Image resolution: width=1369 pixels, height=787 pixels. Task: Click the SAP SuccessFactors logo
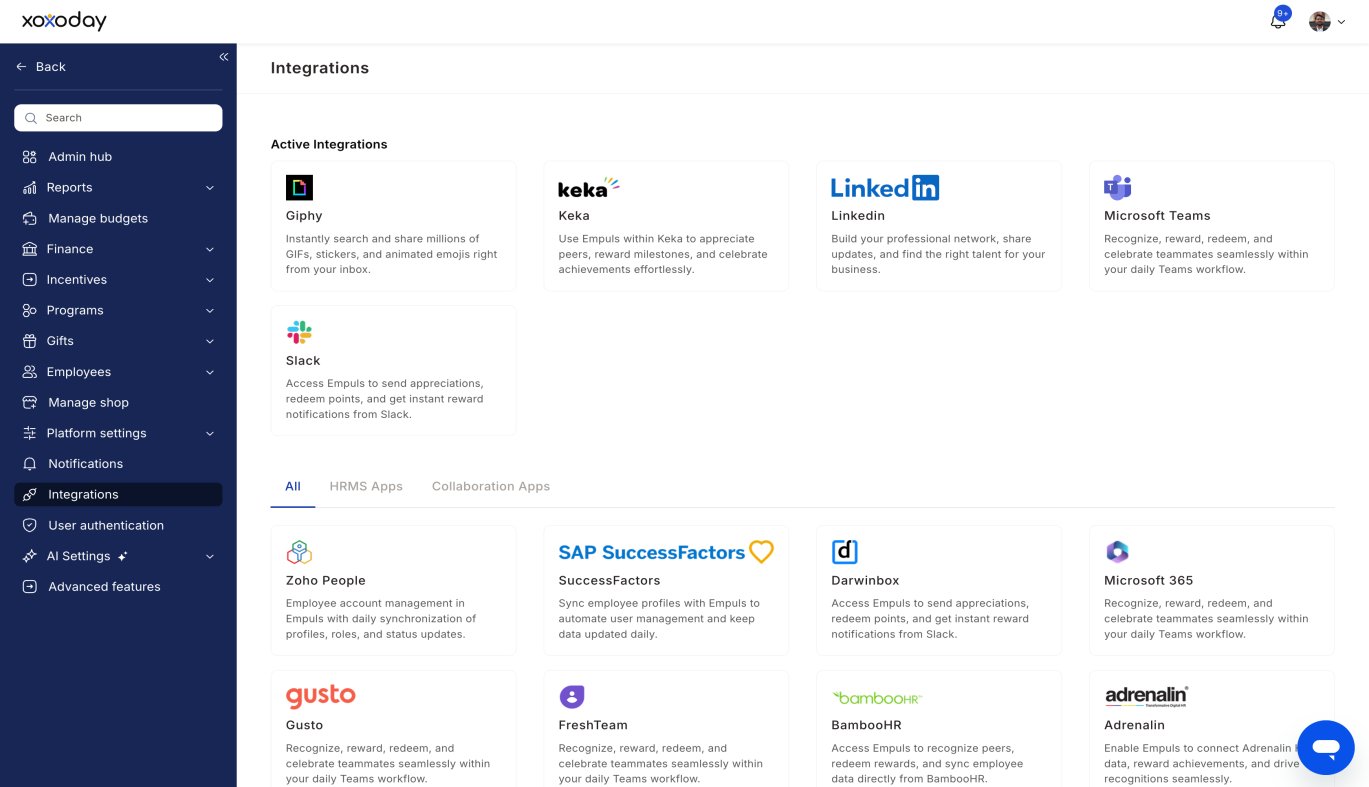(x=666, y=552)
